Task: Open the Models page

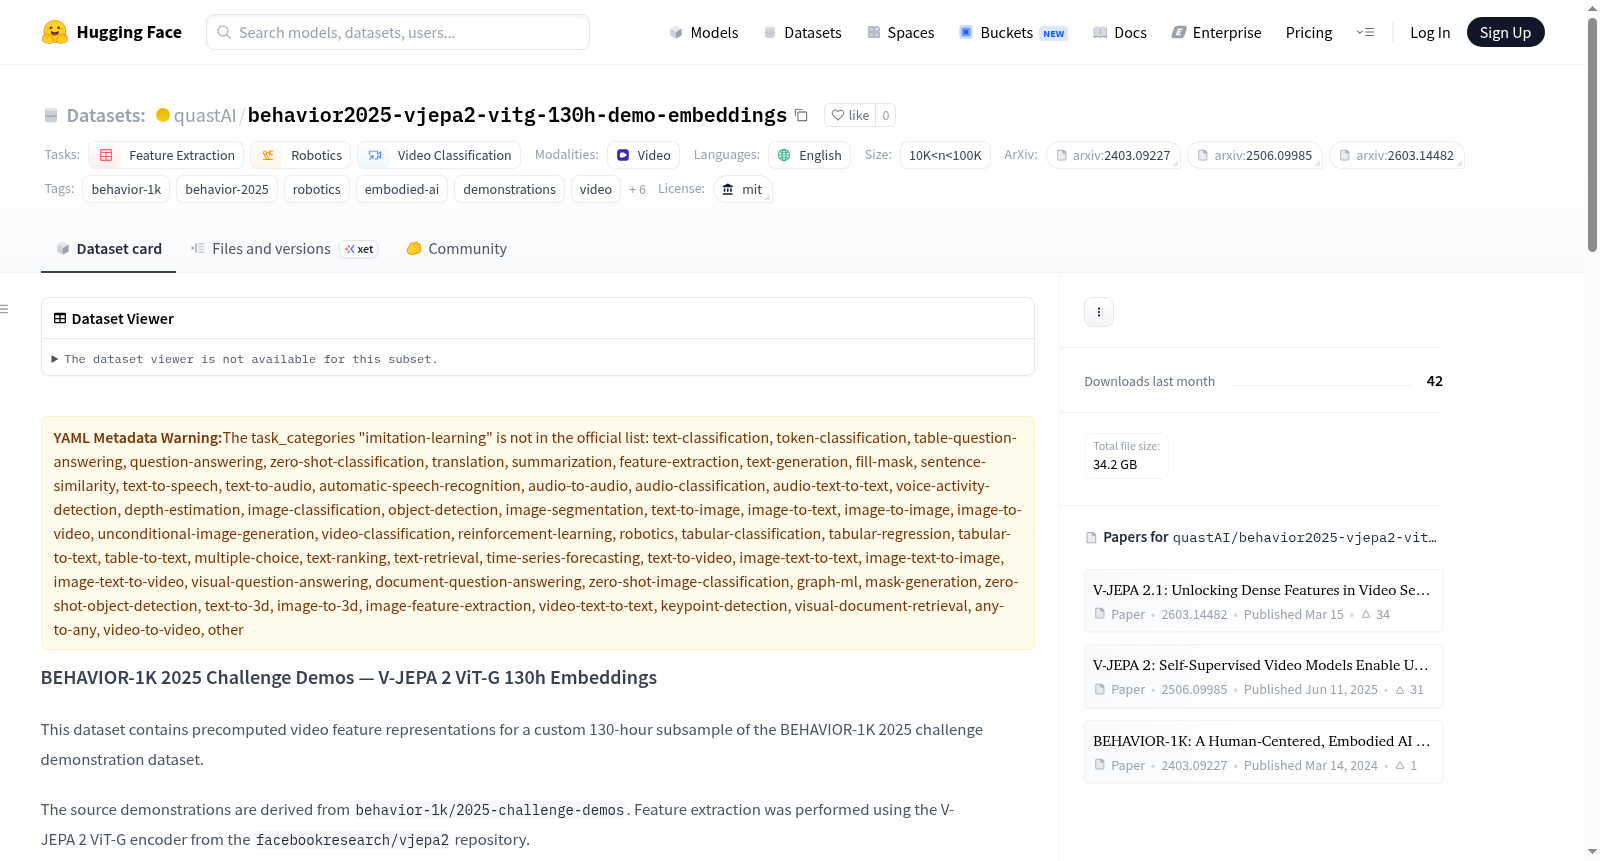Action: pos(704,32)
